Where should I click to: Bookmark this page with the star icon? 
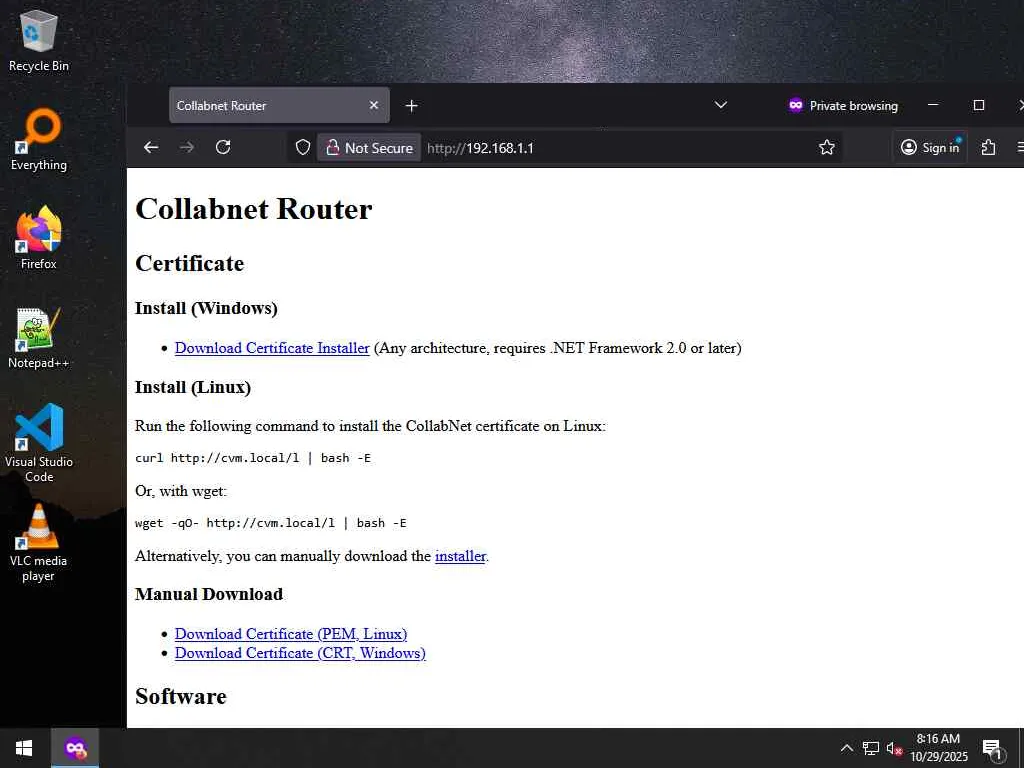point(827,148)
